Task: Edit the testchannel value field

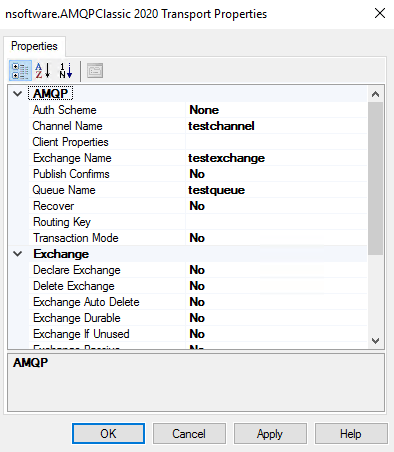Action: (x=276, y=126)
